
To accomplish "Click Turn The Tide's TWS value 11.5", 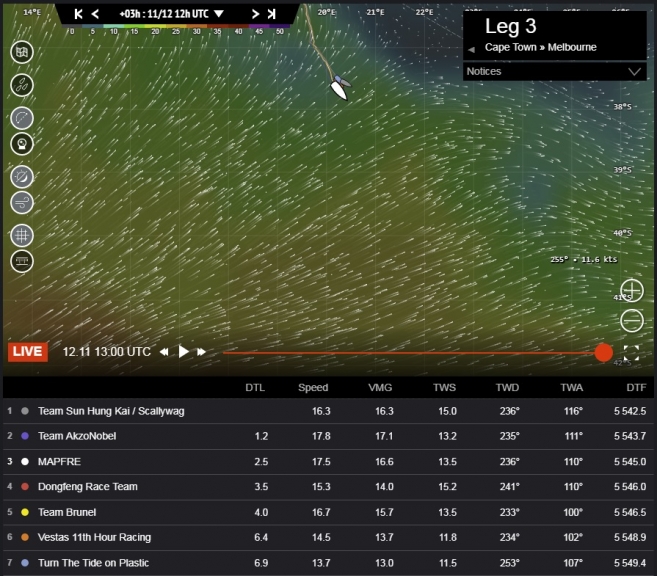I will pyautogui.click(x=447, y=563).
